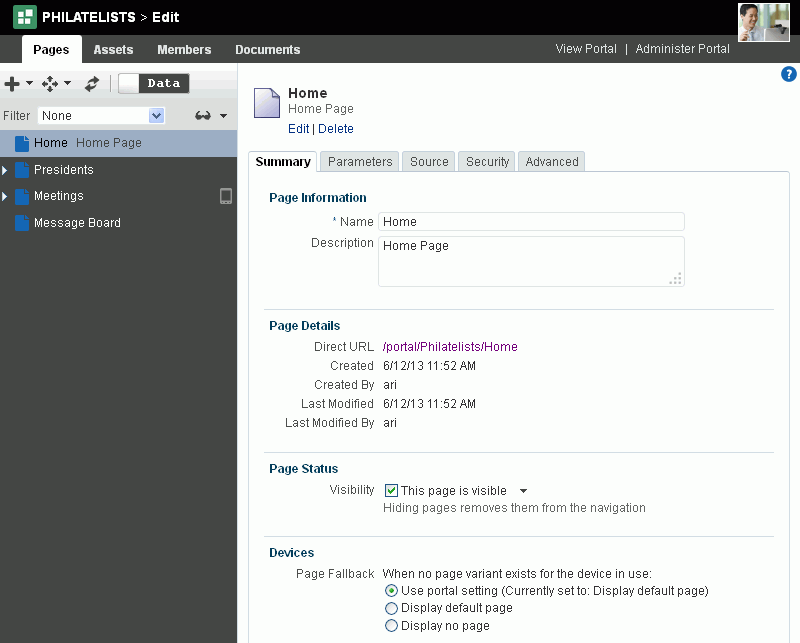Click the Add page plus icon
The width and height of the screenshot is (800, 643).
point(12,83)
